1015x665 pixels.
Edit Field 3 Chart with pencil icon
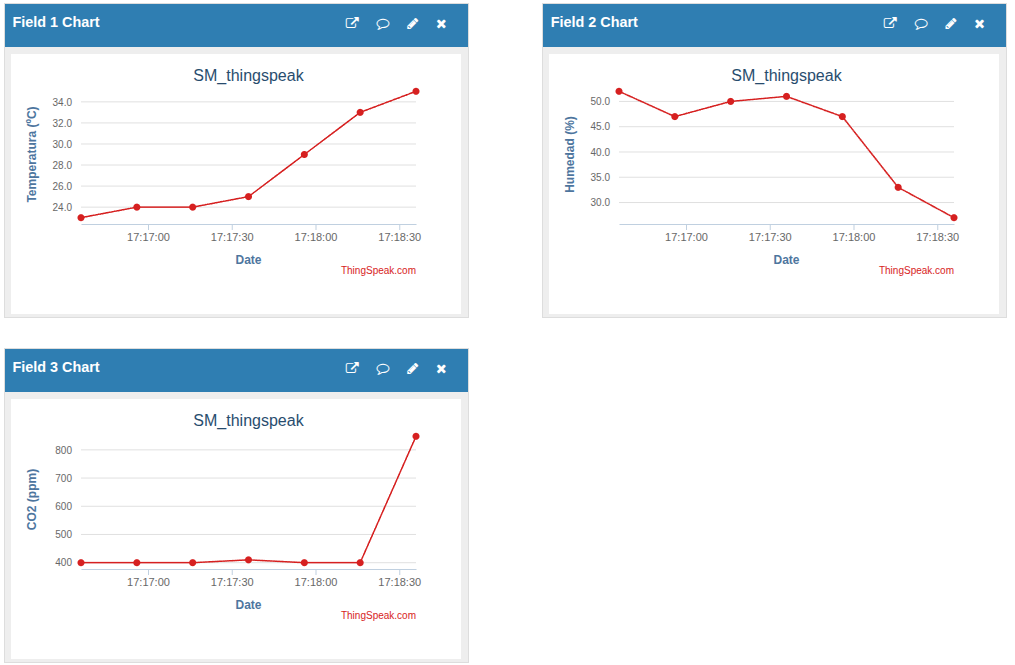[412, 369]
